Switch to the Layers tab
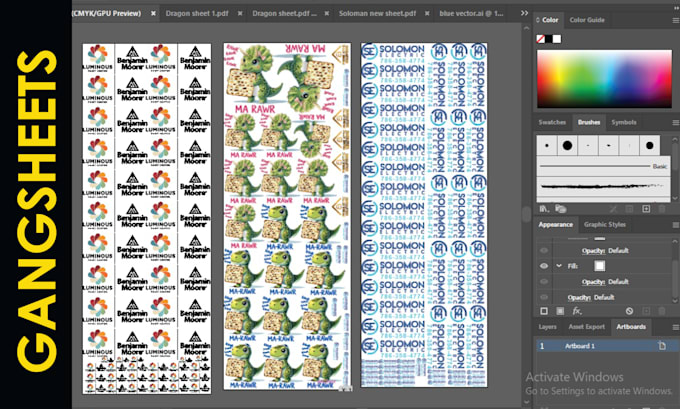This screenshot has height=409, width=680. click(x=547, y=327)
